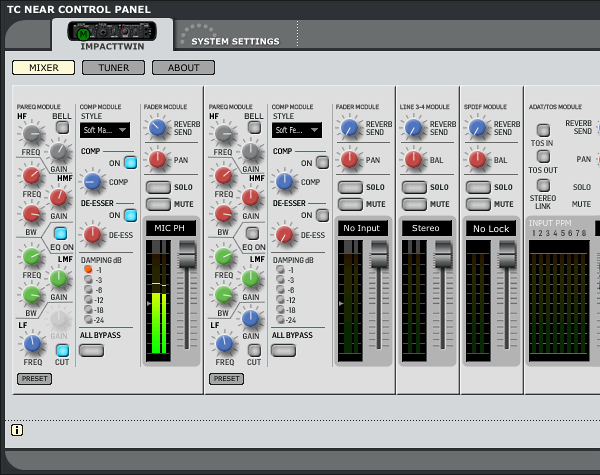The height and width of the screenshot is (475, 600).
Task: Open the System Settings tab
Action: coord(235,41)
